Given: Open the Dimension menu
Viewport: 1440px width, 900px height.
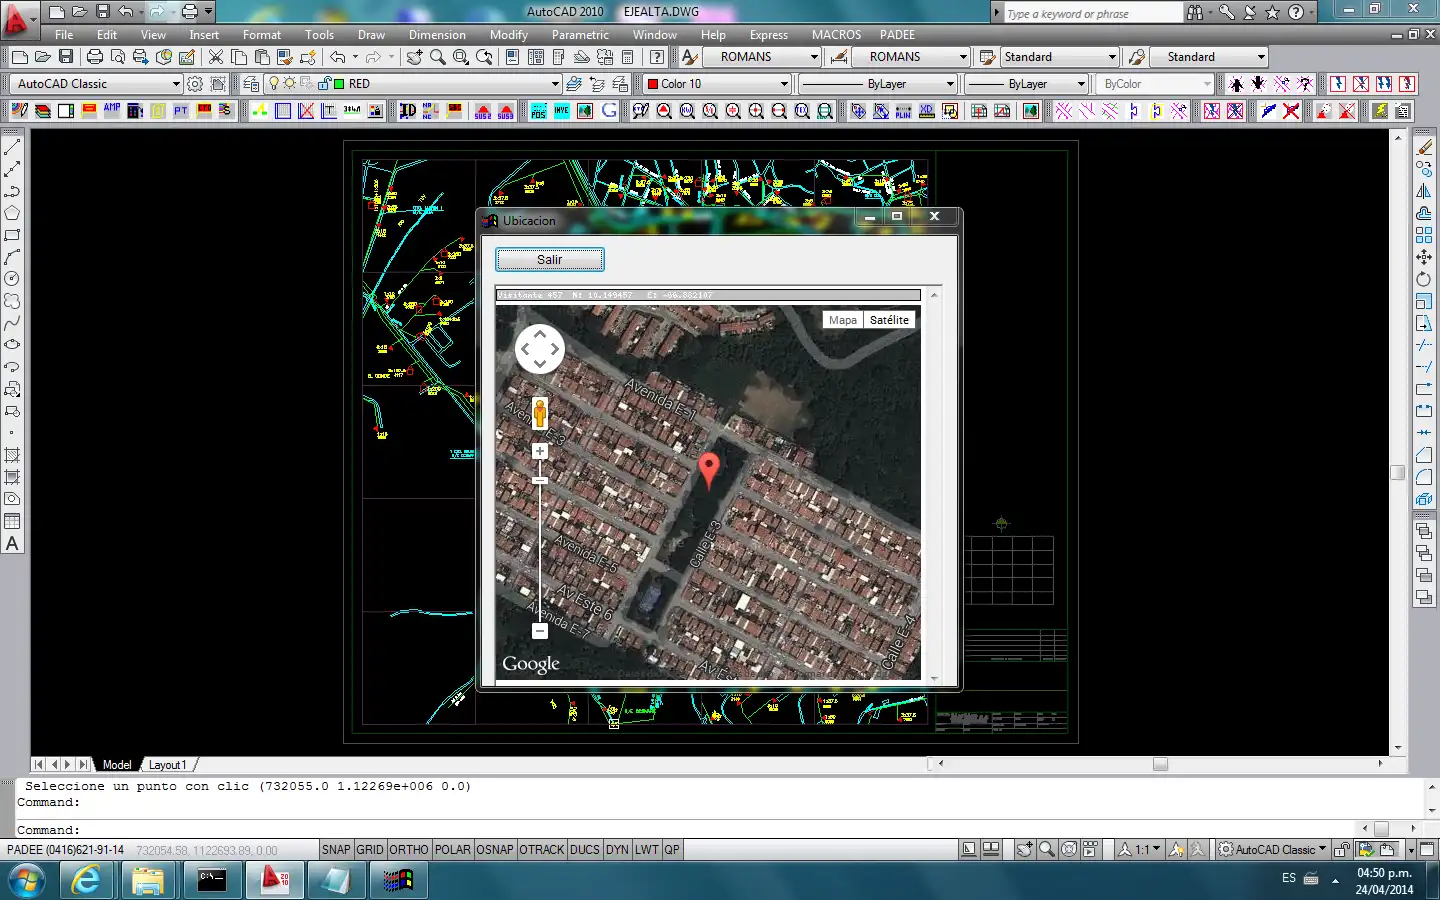Looking at the screenshot, I should pyautogui.click(x=437, y=34).
